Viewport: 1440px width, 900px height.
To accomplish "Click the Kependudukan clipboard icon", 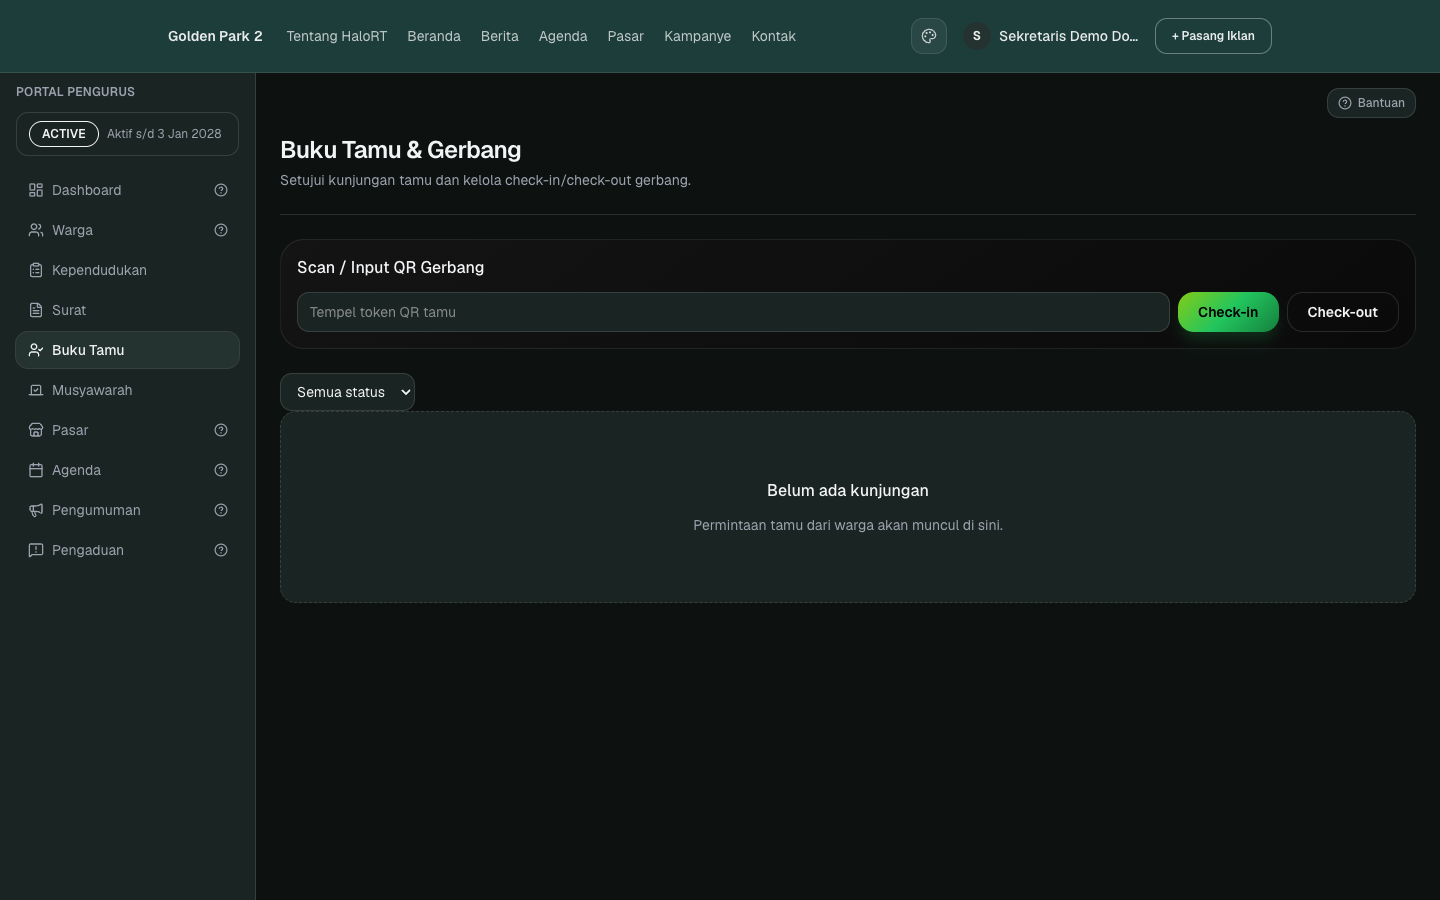I will [x=36, y=270].
